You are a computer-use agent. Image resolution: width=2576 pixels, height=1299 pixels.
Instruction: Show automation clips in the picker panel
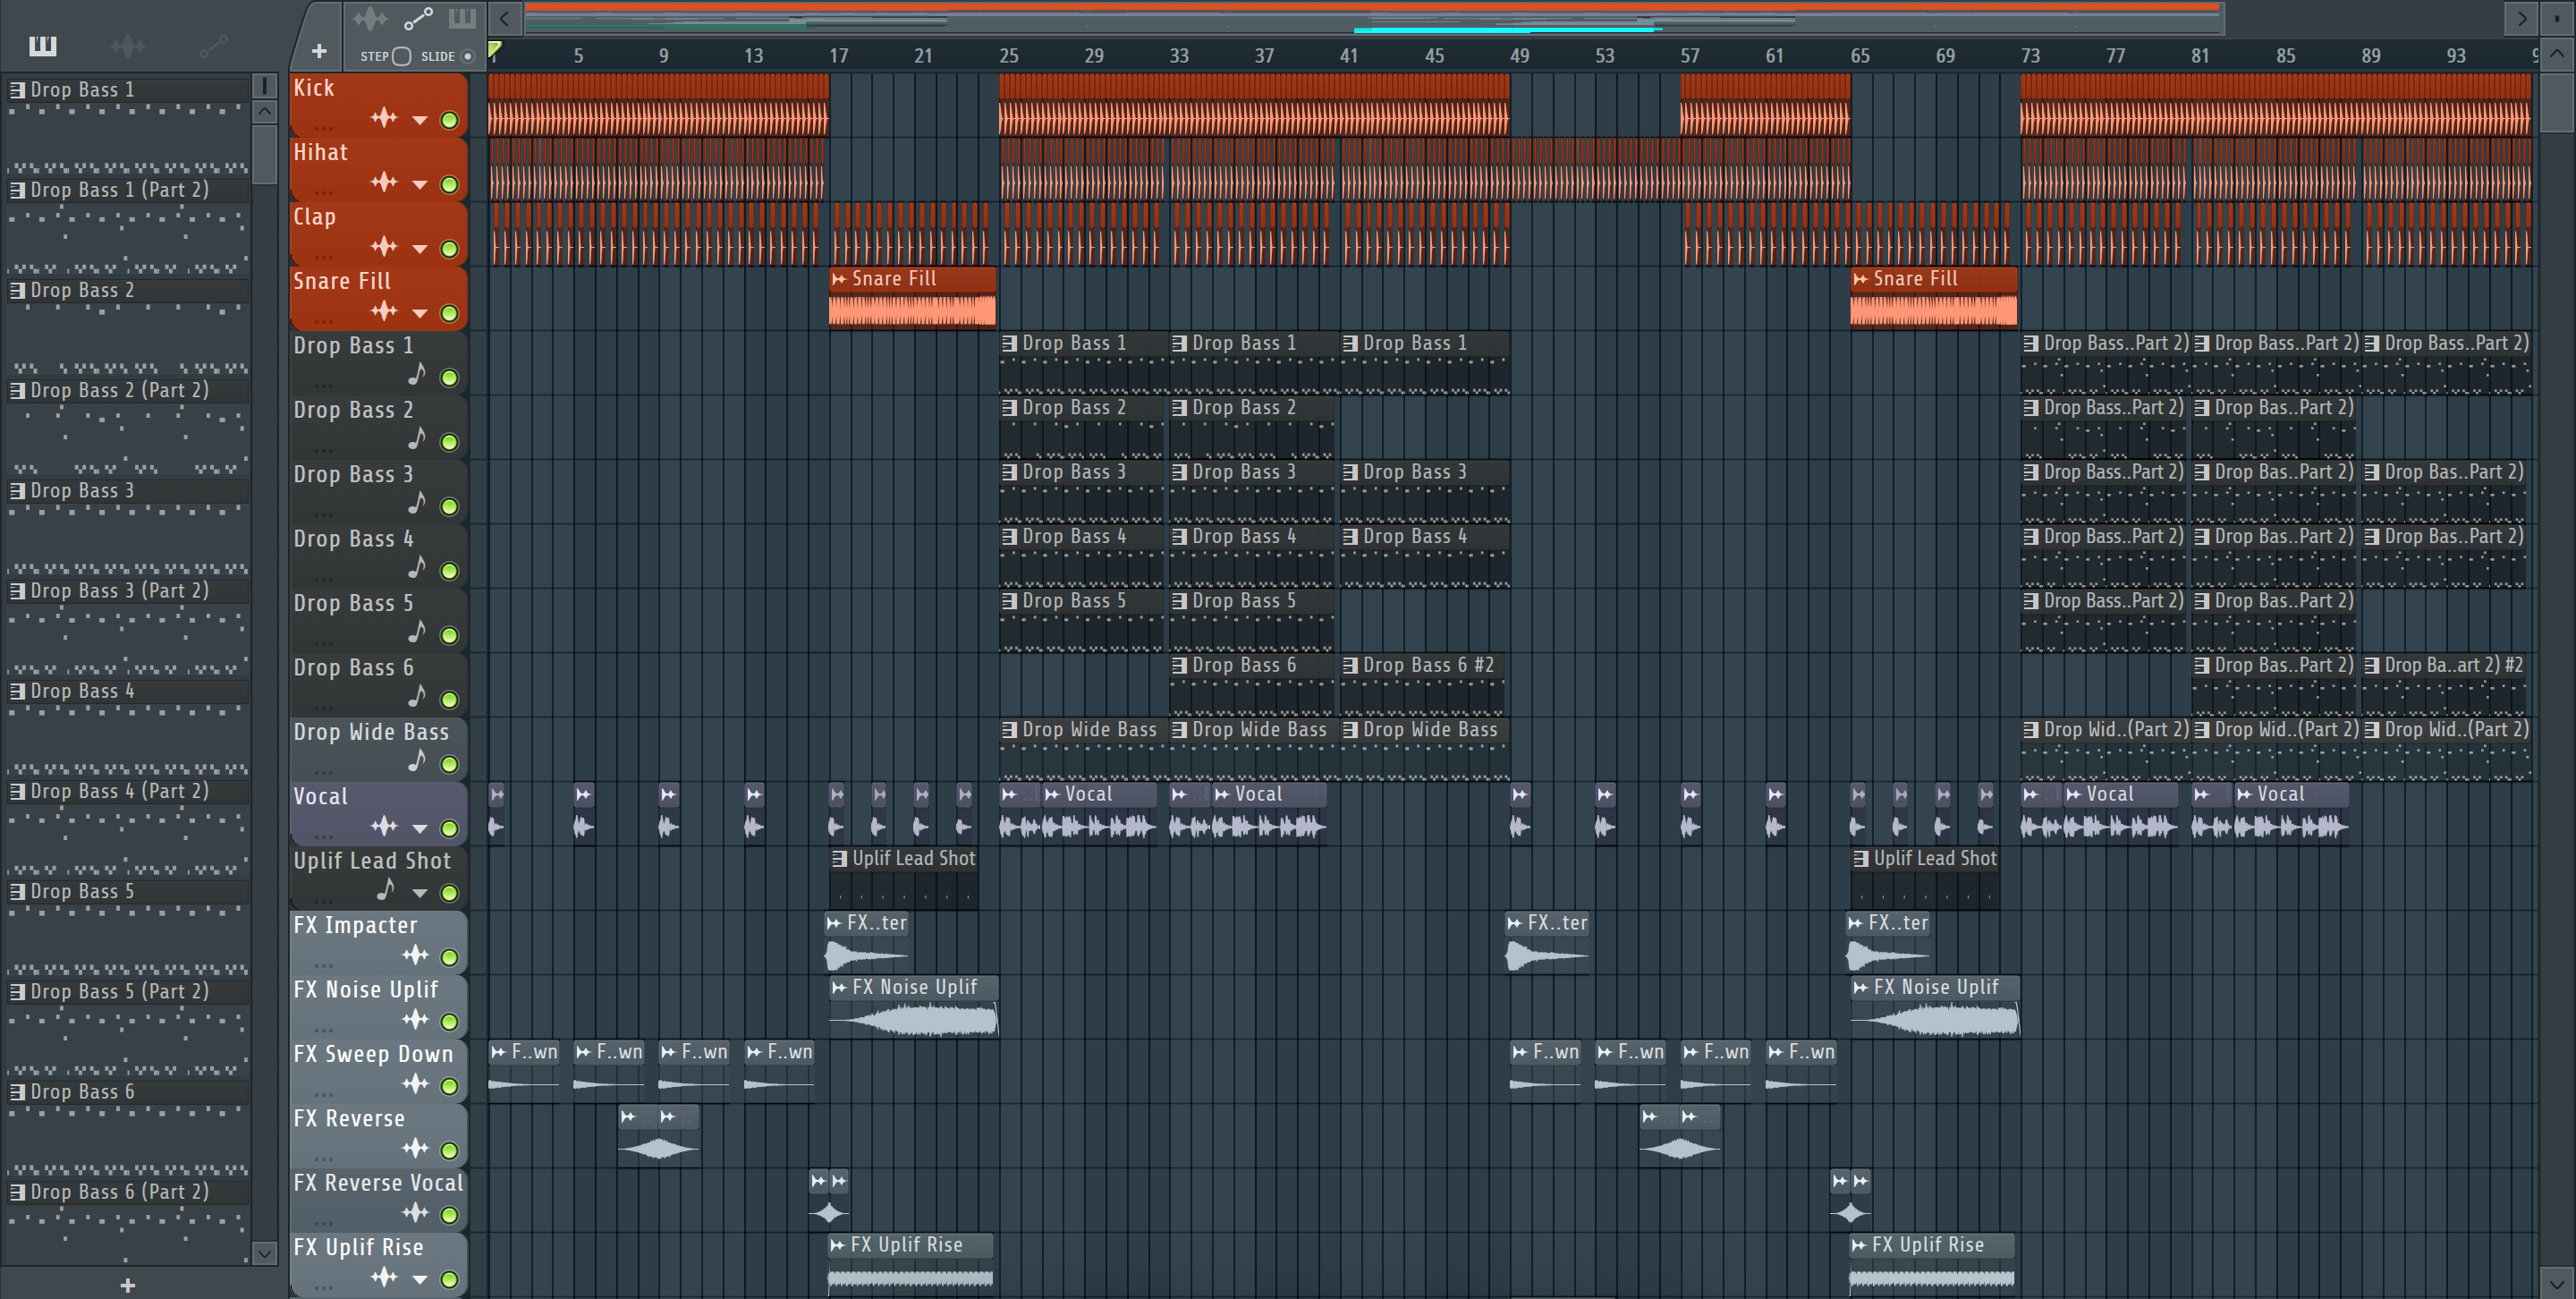pyautogui.click(x=213, y=46)
